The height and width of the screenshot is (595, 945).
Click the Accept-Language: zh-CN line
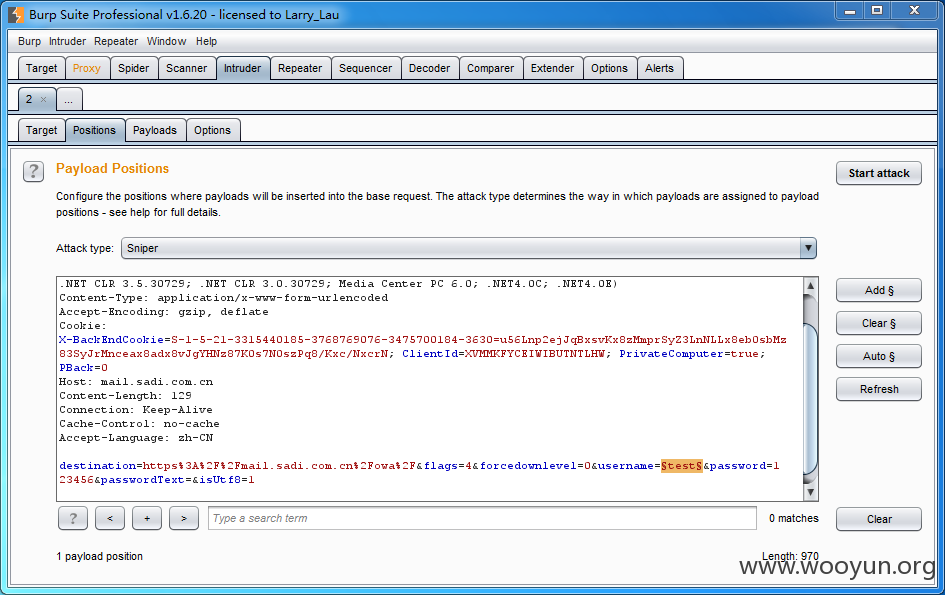136,438
